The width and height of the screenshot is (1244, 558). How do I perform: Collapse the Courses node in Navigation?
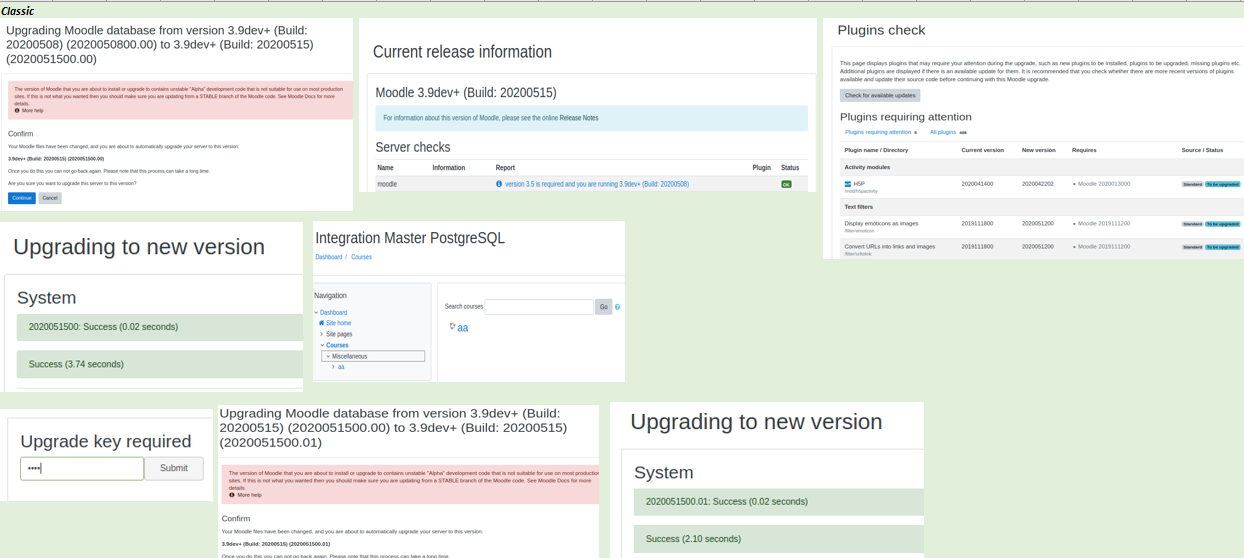tap(323, 345)
